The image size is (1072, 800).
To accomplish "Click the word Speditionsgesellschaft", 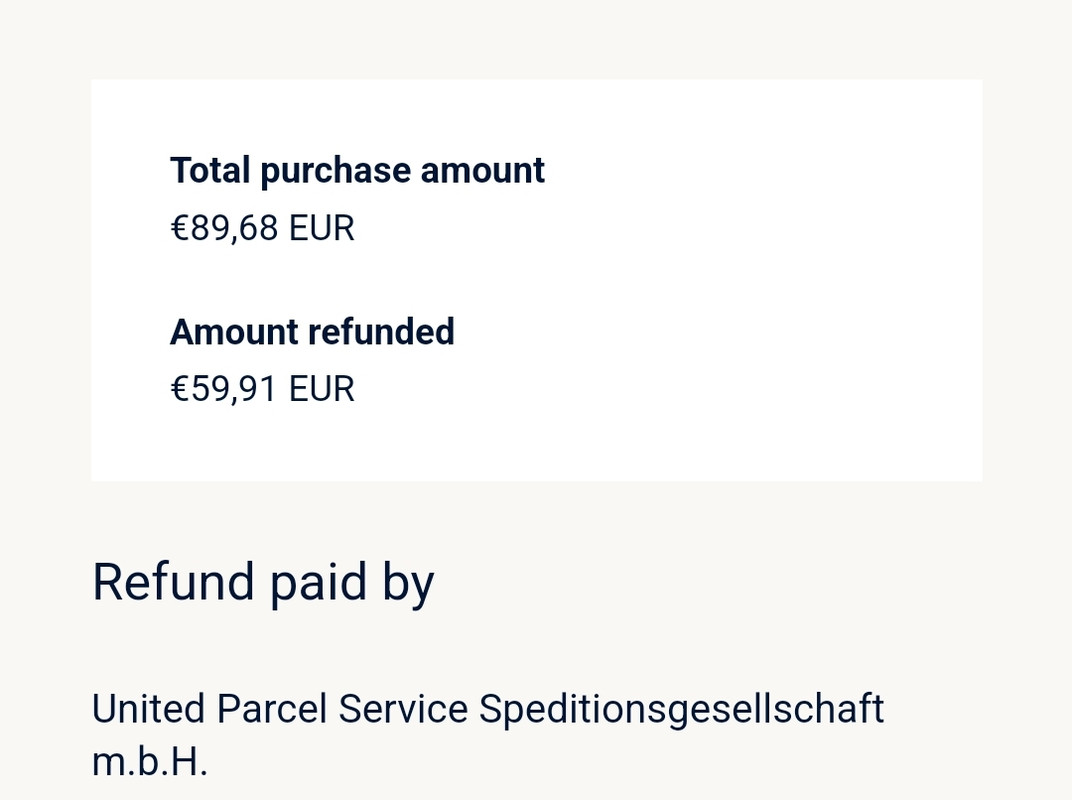I will click(x=681, y=709).
